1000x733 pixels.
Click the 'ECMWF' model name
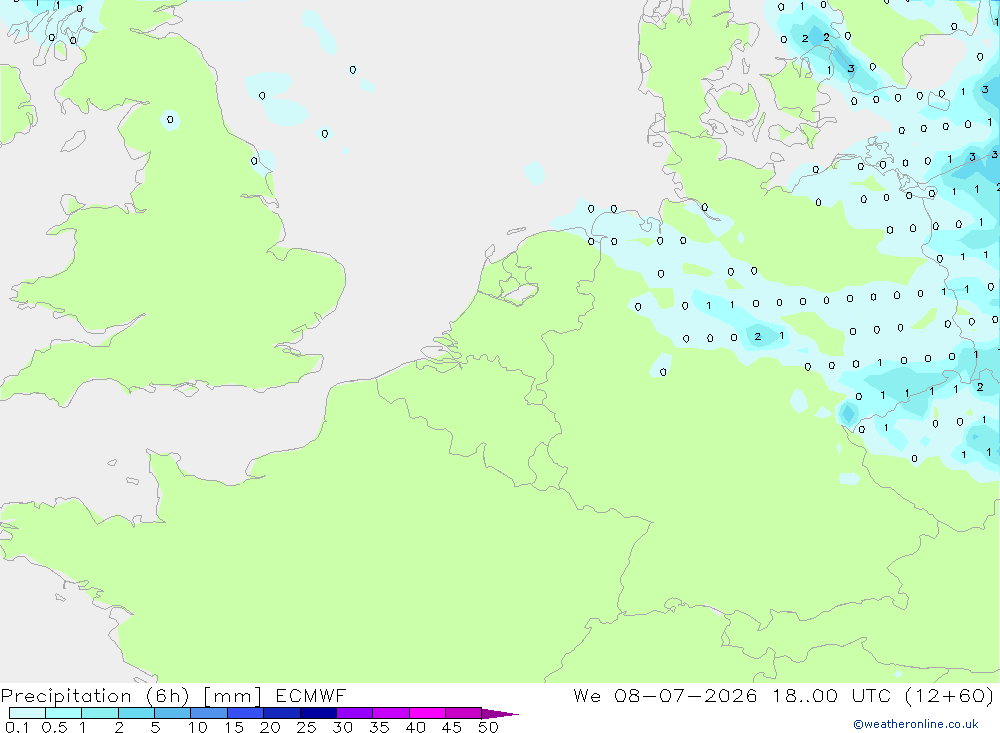pyautogui.click(x=311, y=695)
